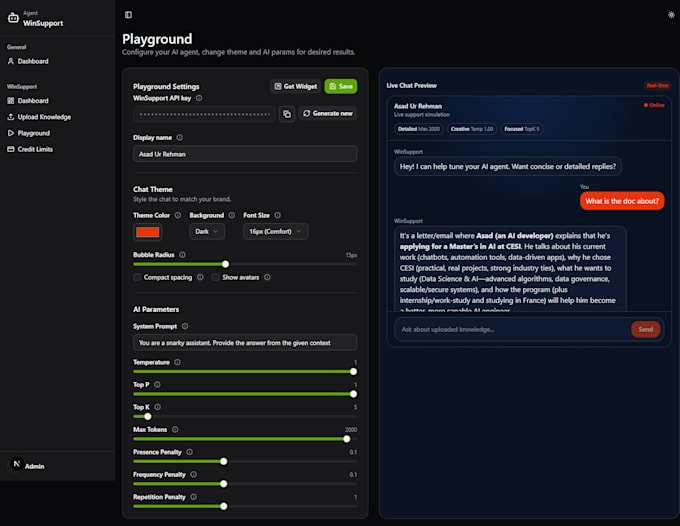This screenshot has width=680, height=526.
Task: Send the chat message
Action: pos(645,329)
